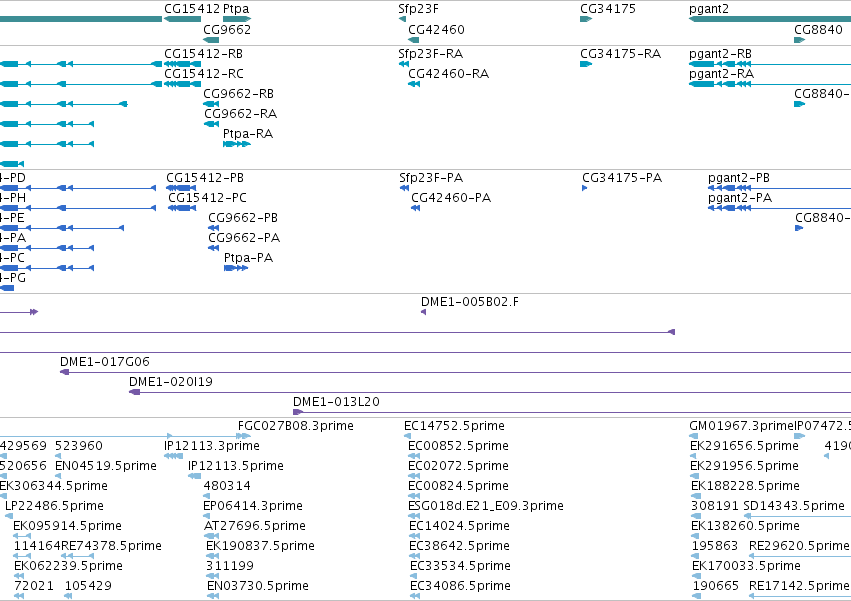Viewport: 851px width, 601px height.
Task: Select BAC end DME1-005B02.F
Action: [x=470, y=302]
